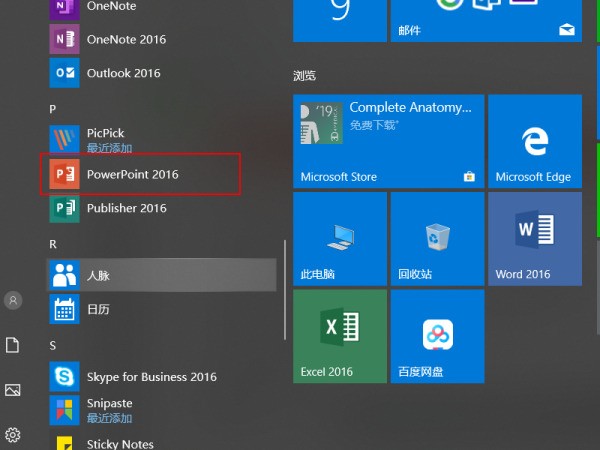Screen dimensions: 600x450
Task: Launch the Microsoft Edge tile
Action: (x=535, y=142)
